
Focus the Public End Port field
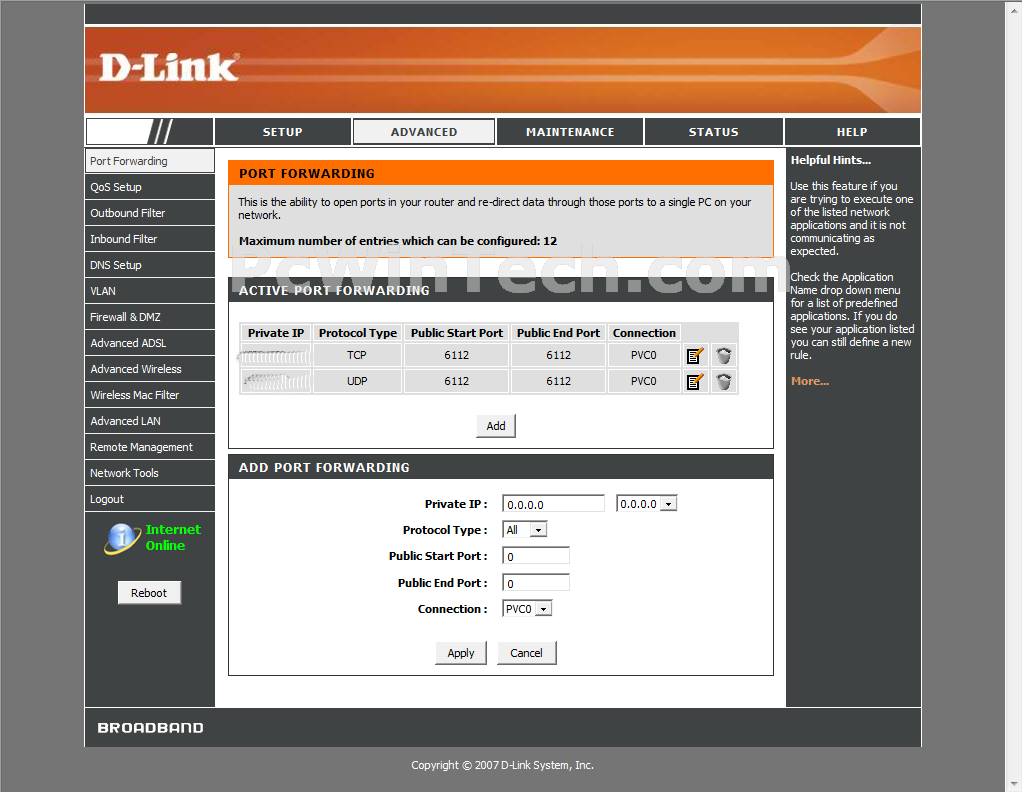536,583
